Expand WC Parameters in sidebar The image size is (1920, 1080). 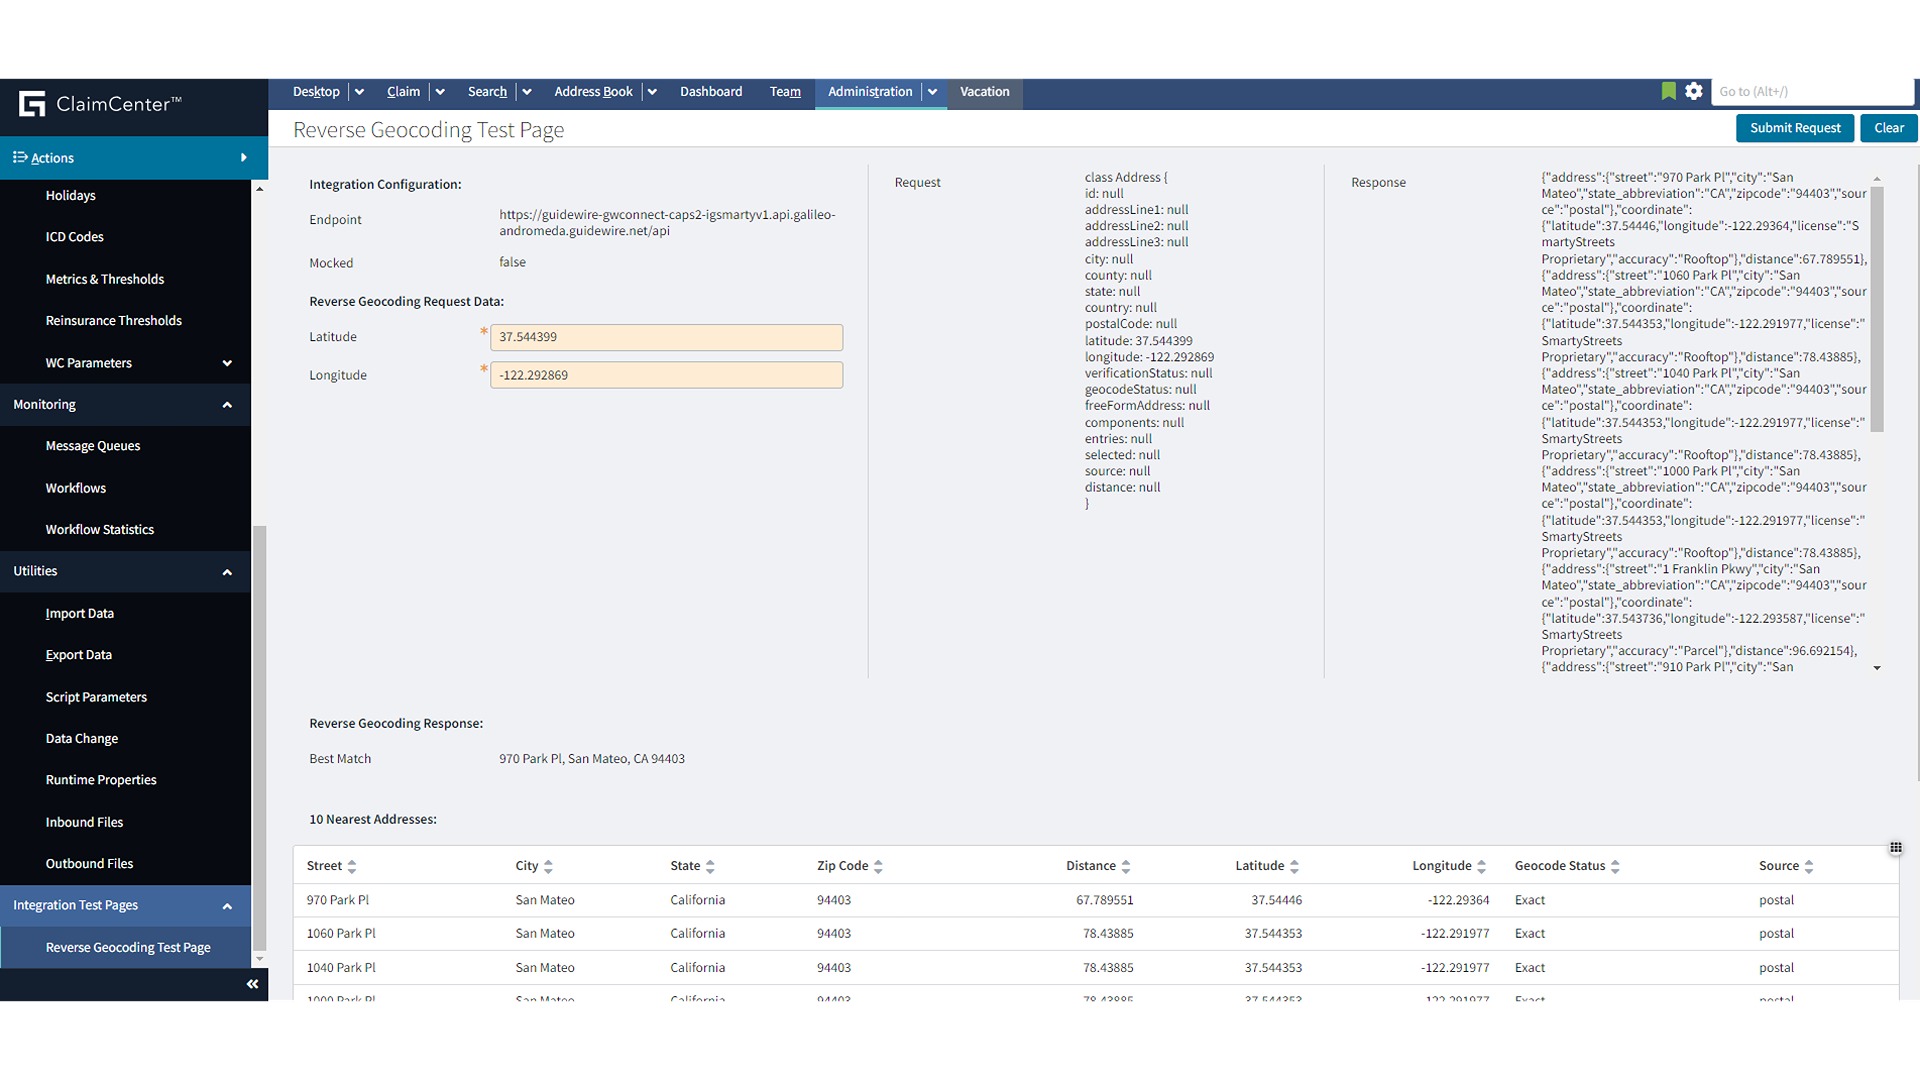(227, 363)
